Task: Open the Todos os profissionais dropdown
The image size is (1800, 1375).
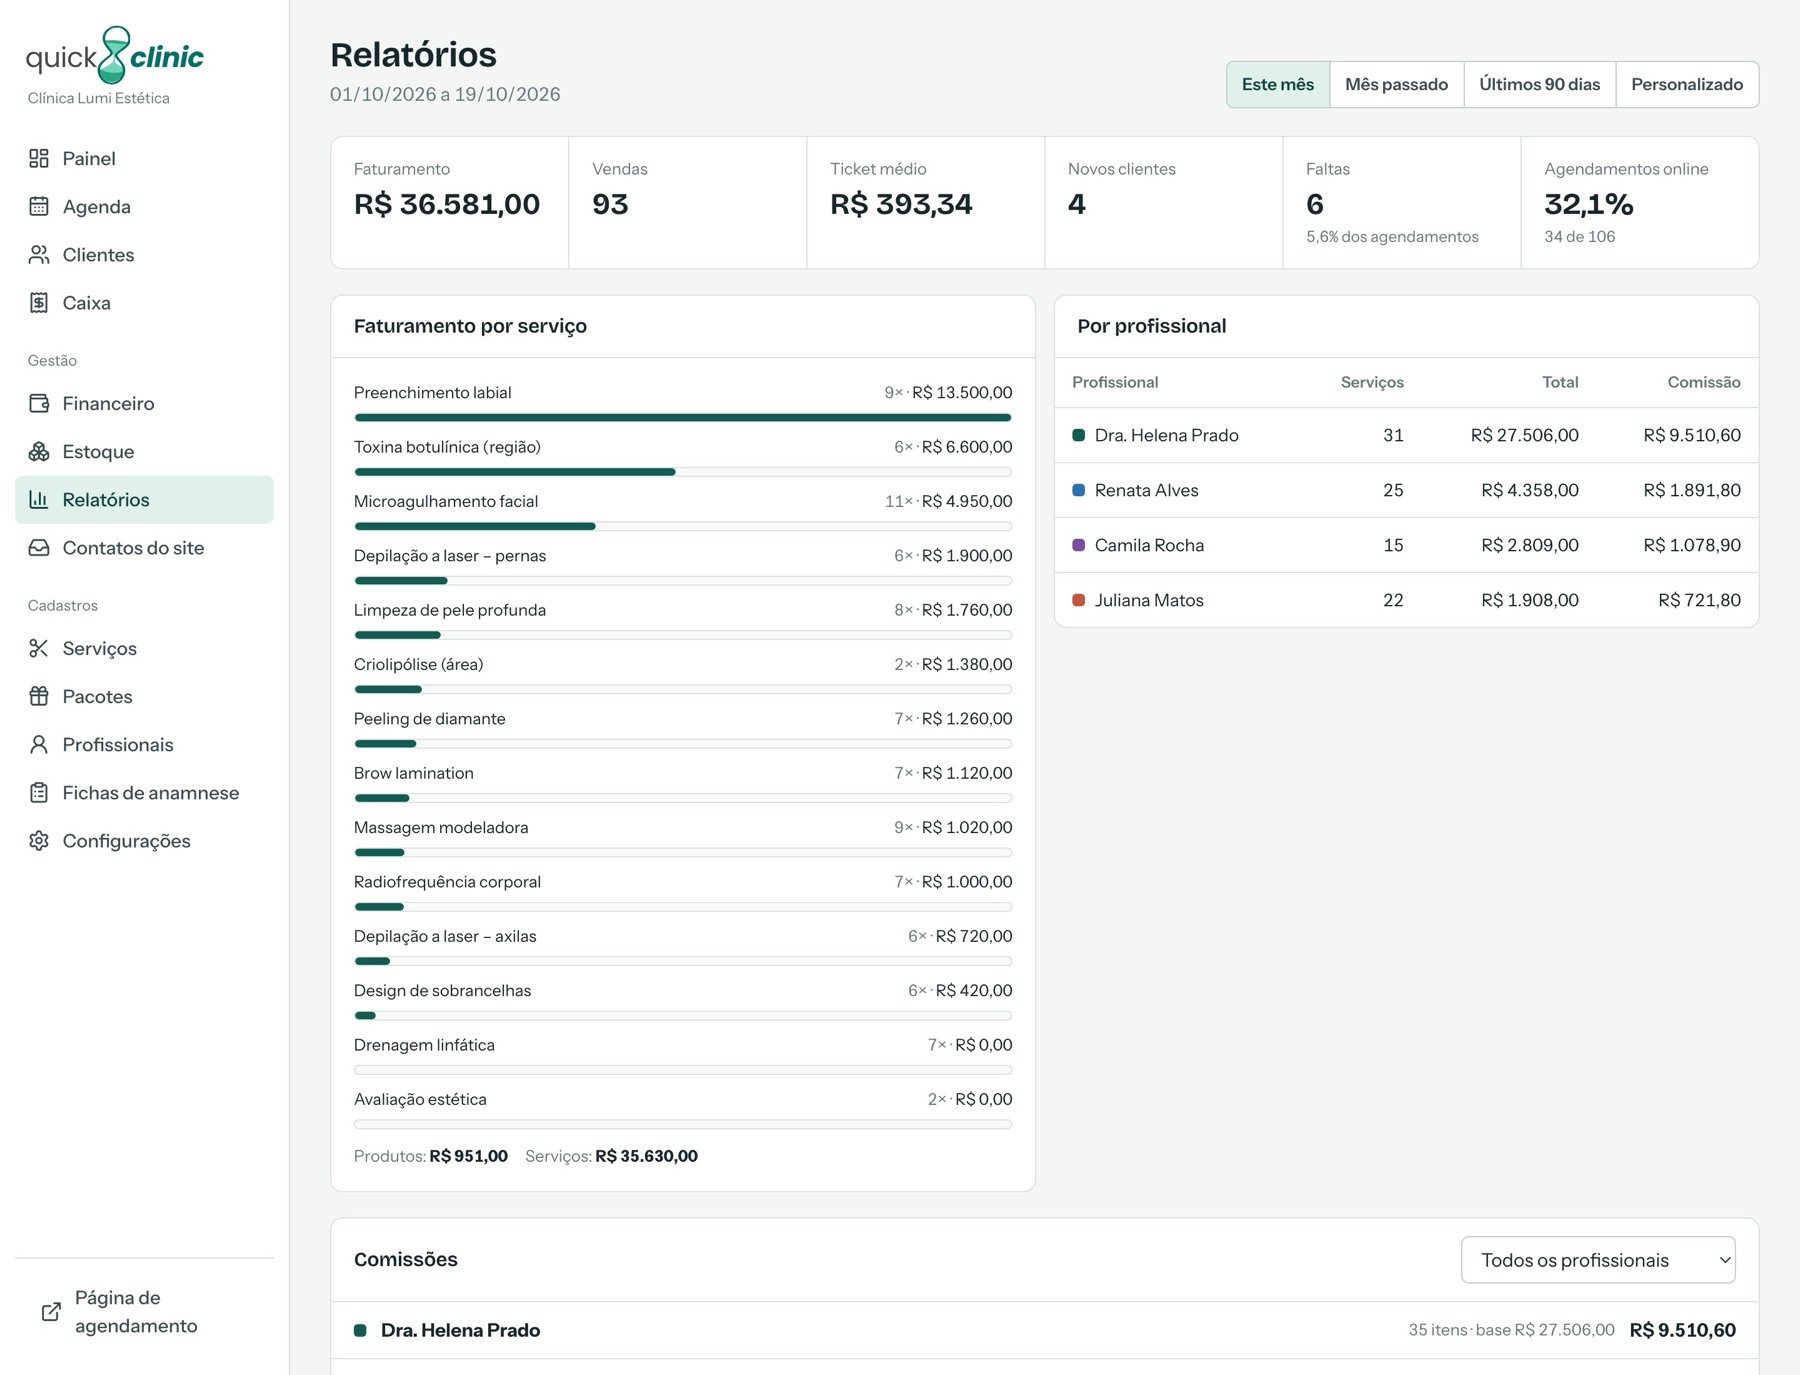Action: (1598, 1260)
